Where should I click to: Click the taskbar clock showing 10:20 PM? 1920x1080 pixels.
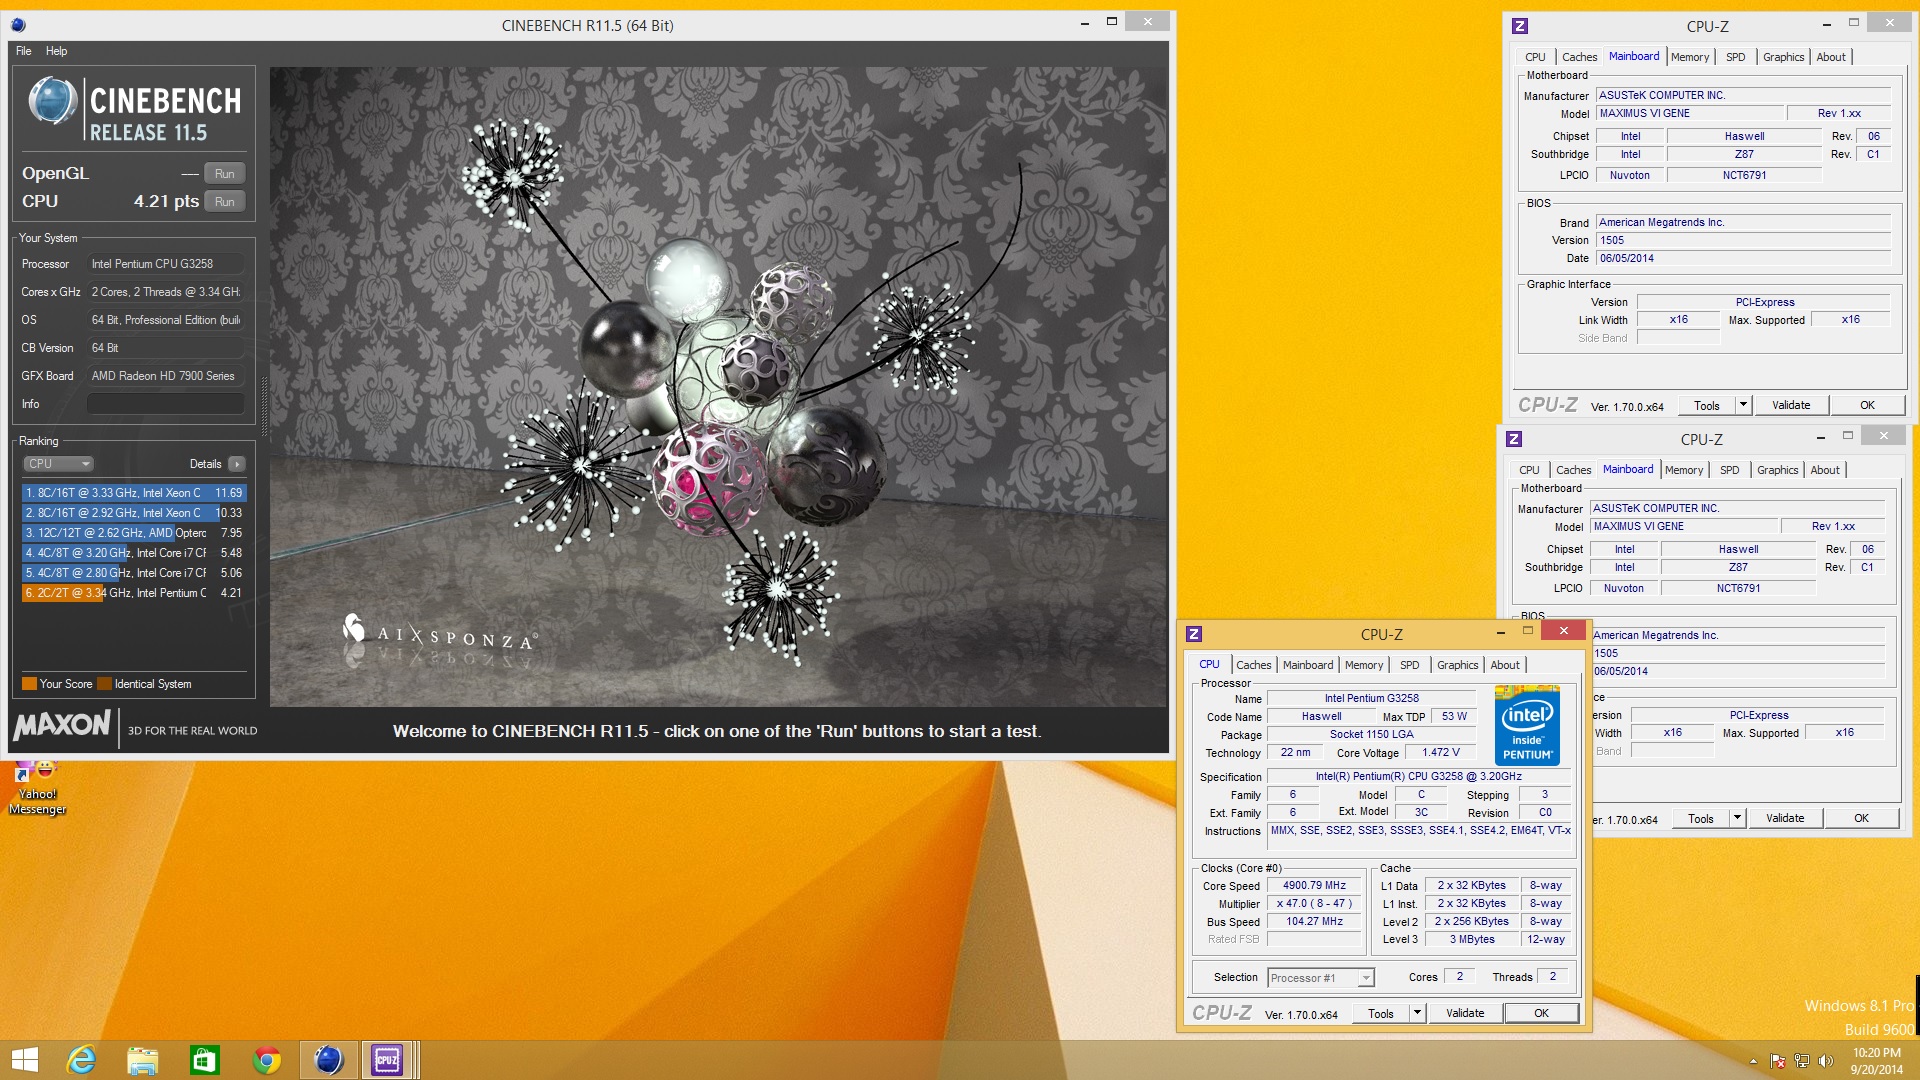click(x=1876, y=1061)
